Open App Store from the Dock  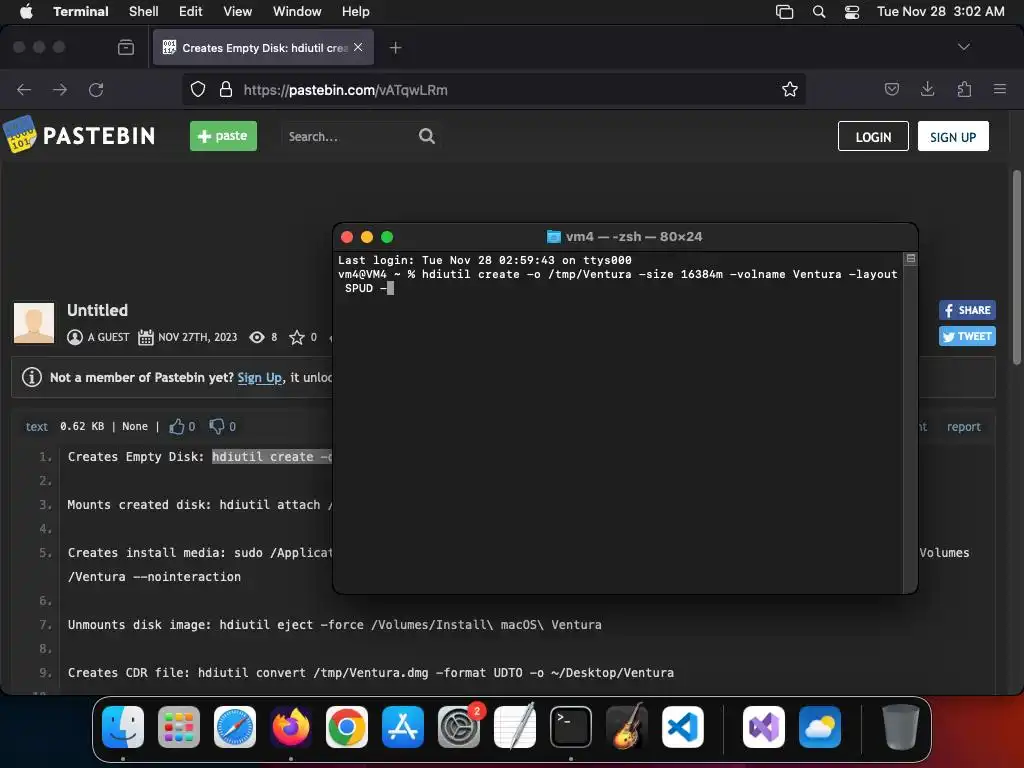tap(403, 727)
